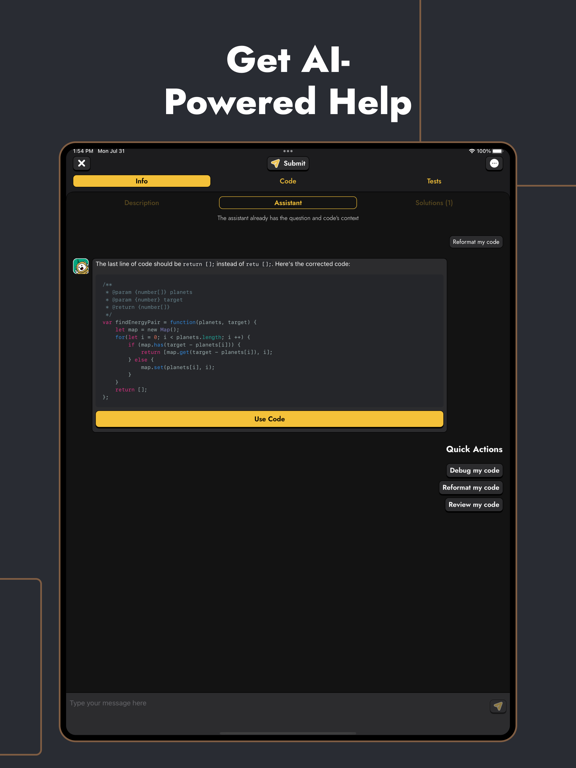This screenshot has height=768, width=576.
Task: Send message with paper plane icon
Action: tap(498, 706)
